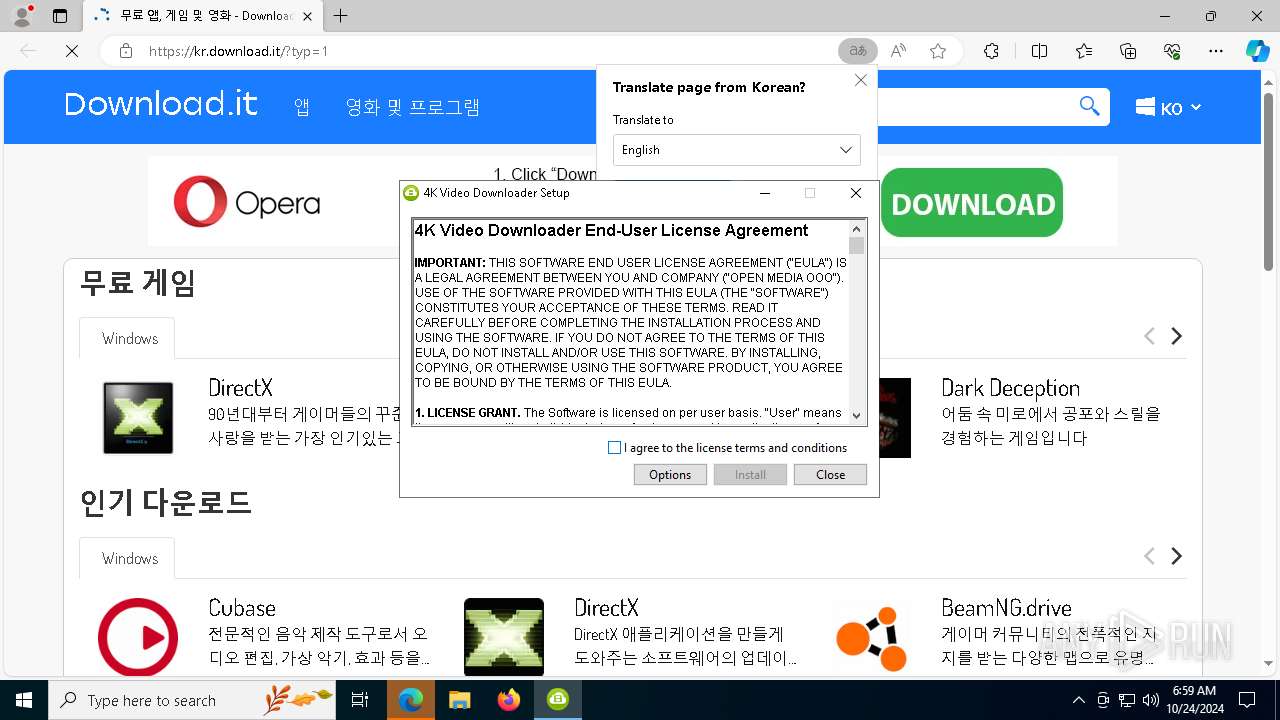This screenshot has height=720, width=1280.
Task: Open DirectX icon in 인기 다운로드
Action: pos(504,637)
